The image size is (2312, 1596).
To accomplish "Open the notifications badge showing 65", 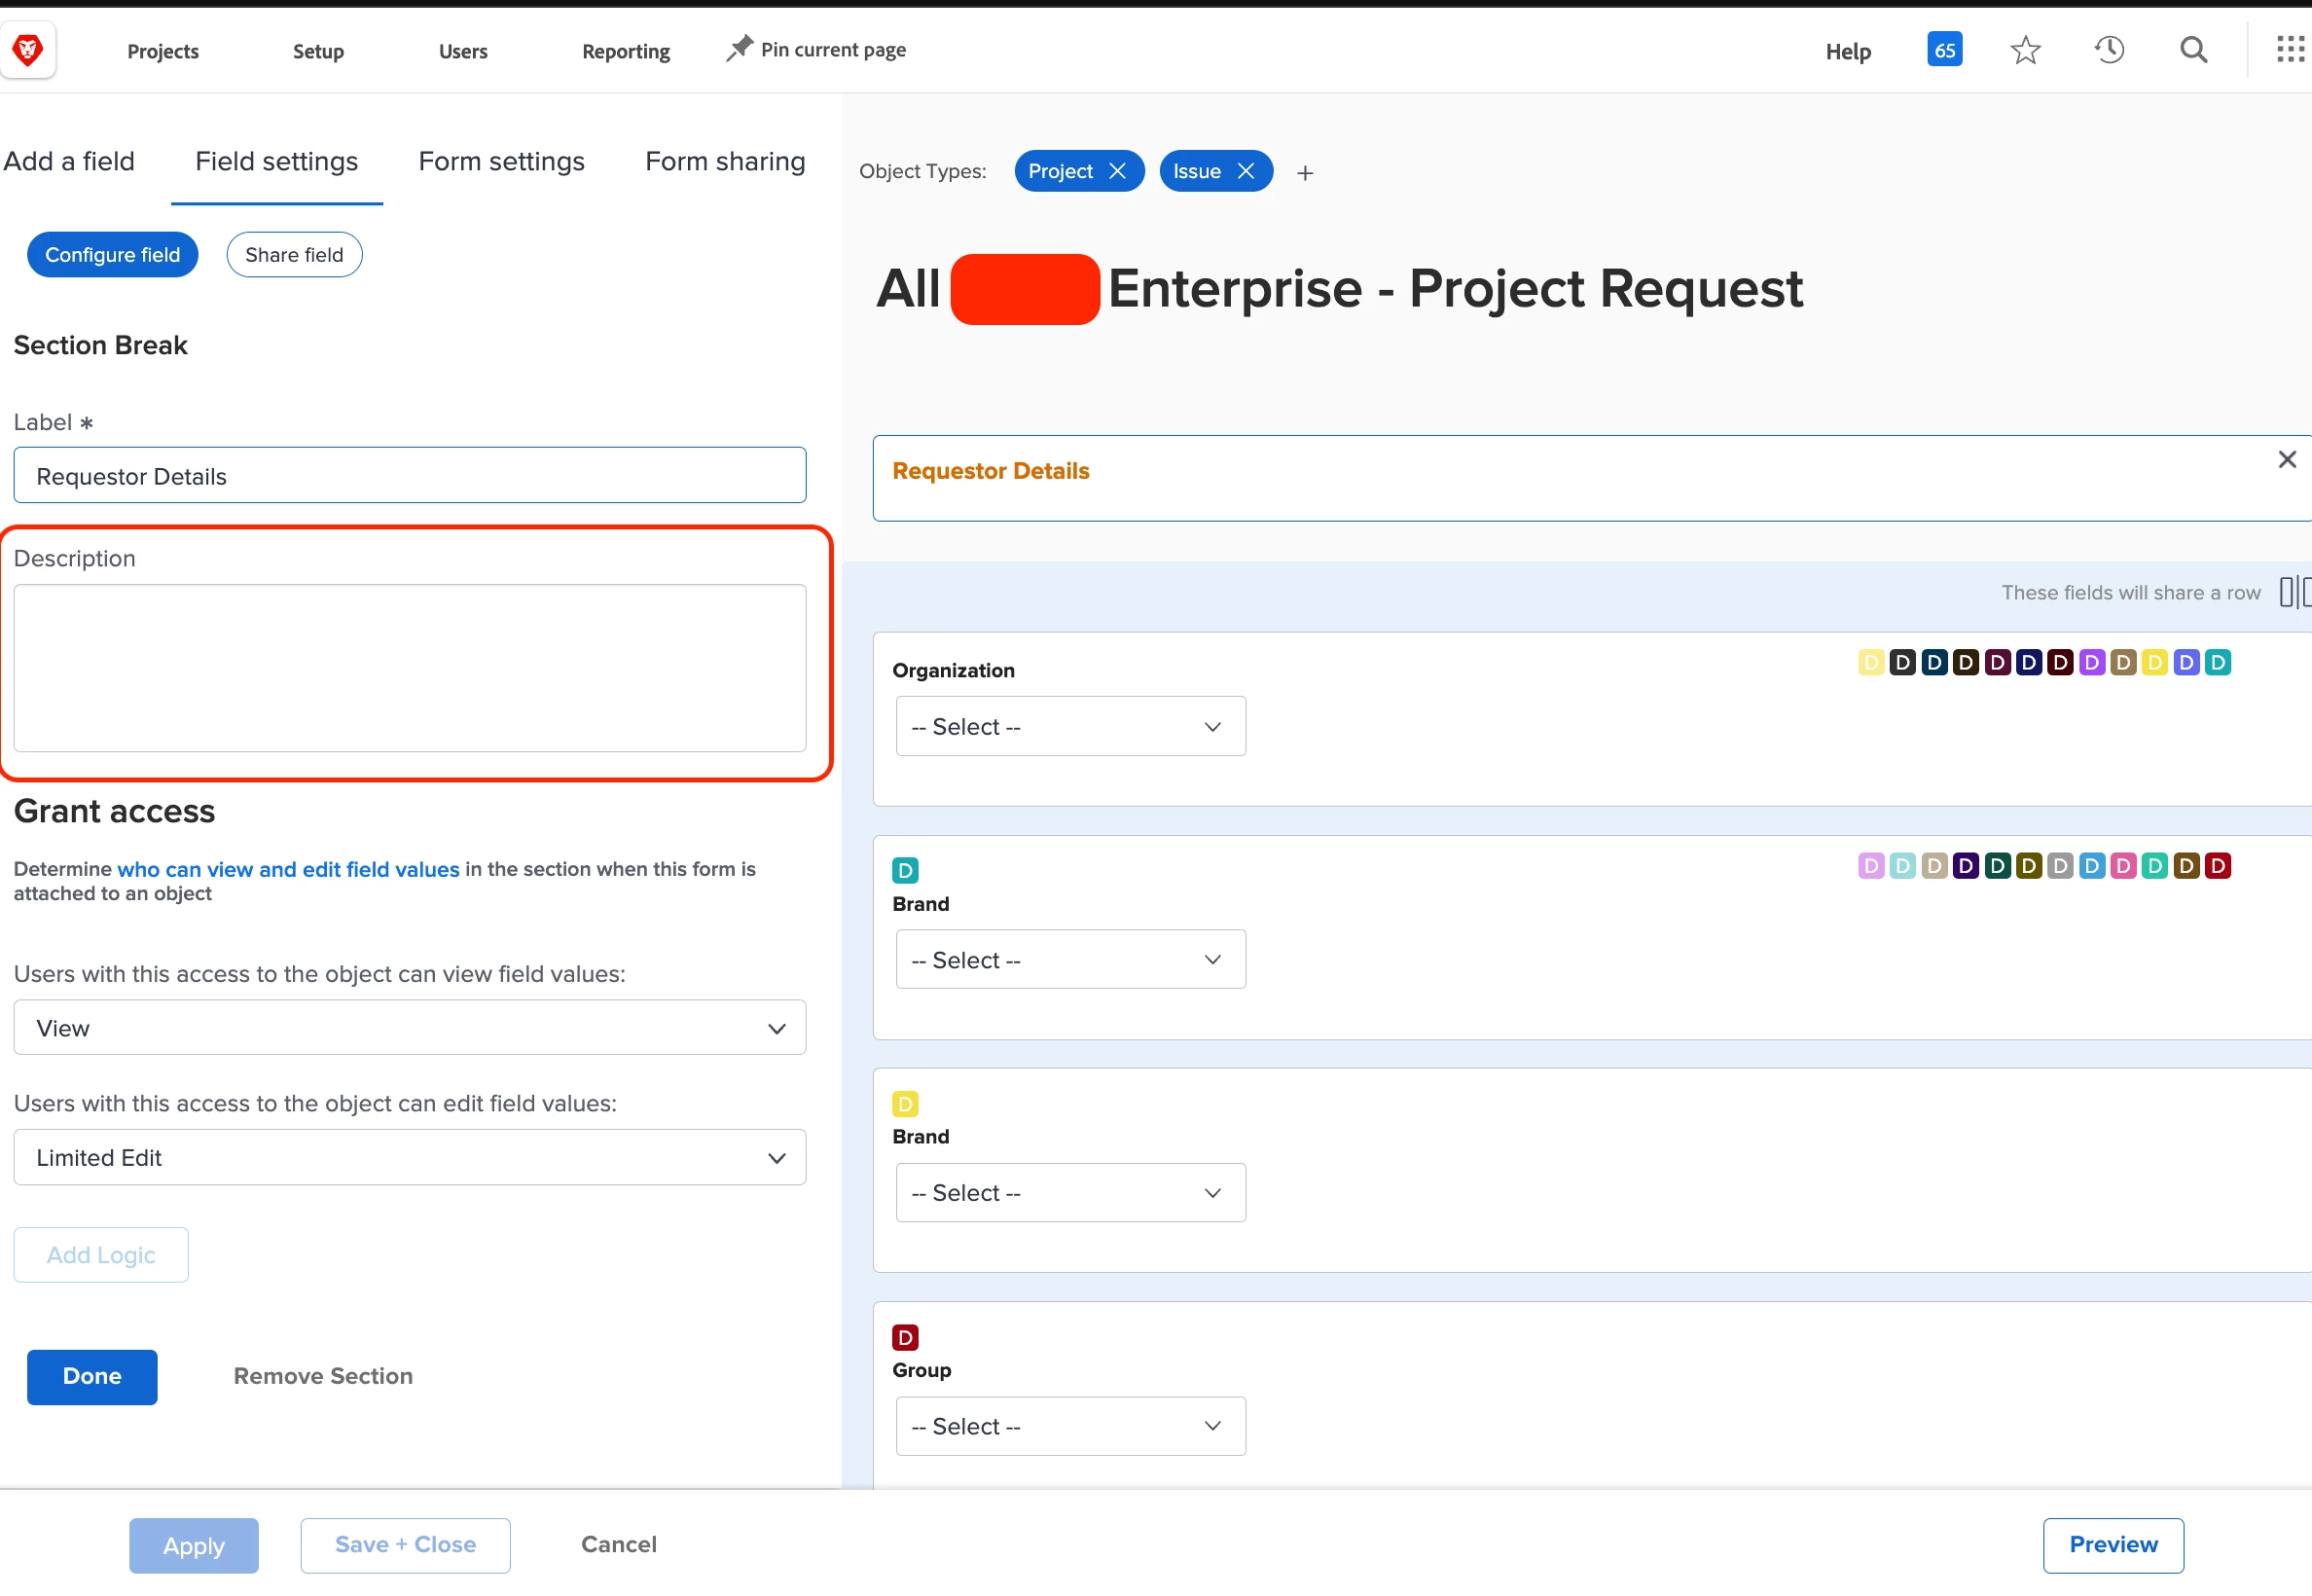I will coord(1943,50).
